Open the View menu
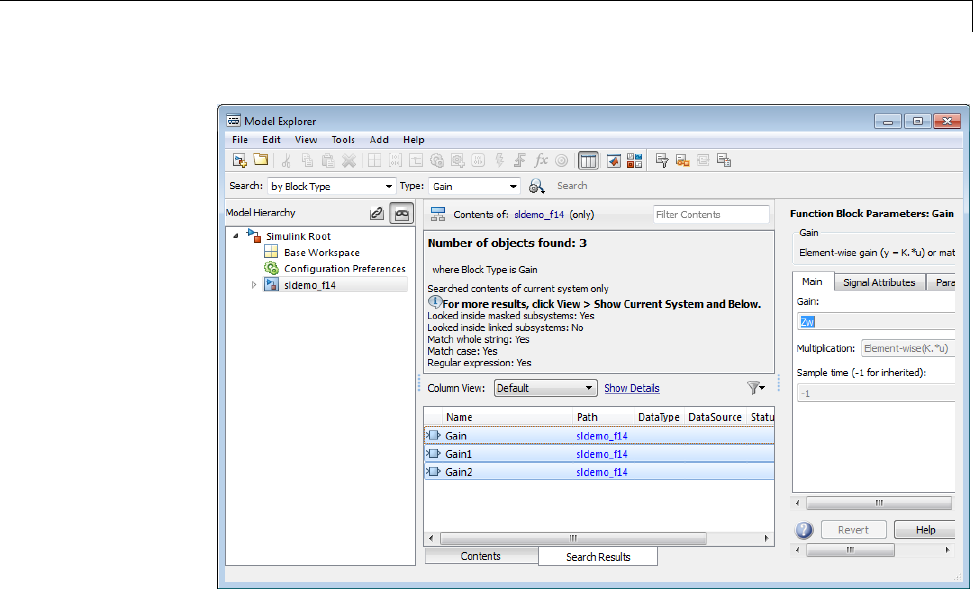Viewport: 973px width, 589px height. 306,140
